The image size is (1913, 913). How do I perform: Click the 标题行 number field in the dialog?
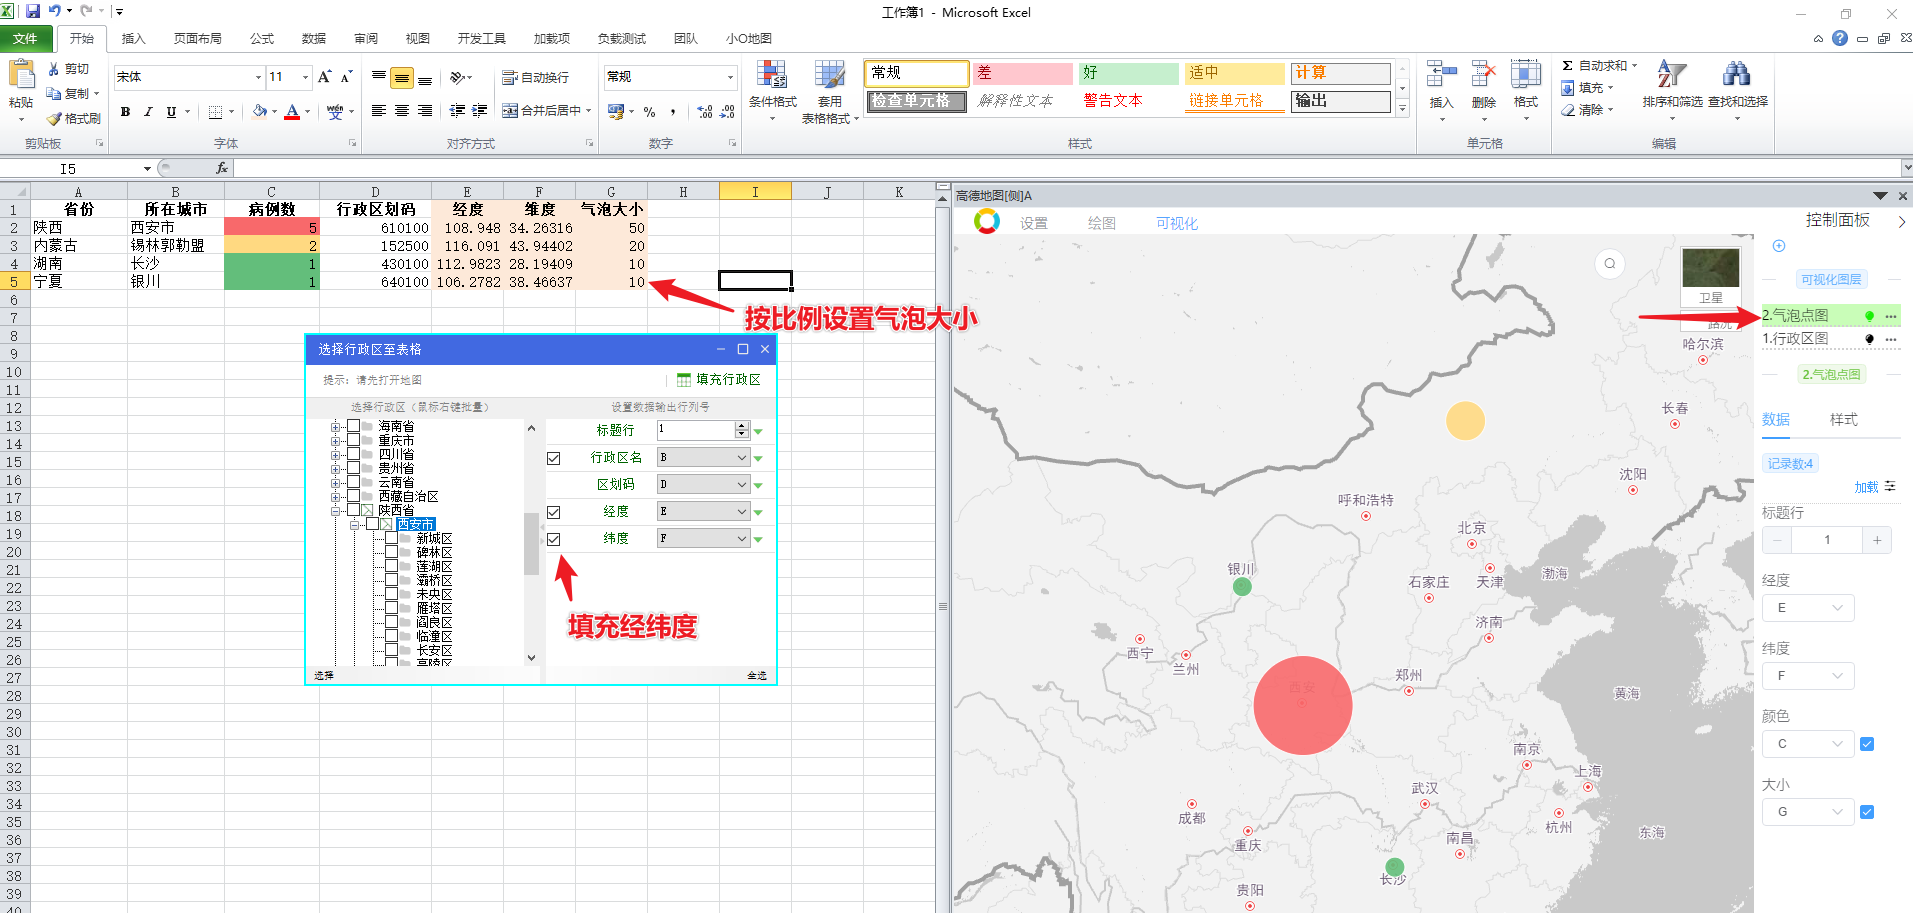(x=696, y=430)
